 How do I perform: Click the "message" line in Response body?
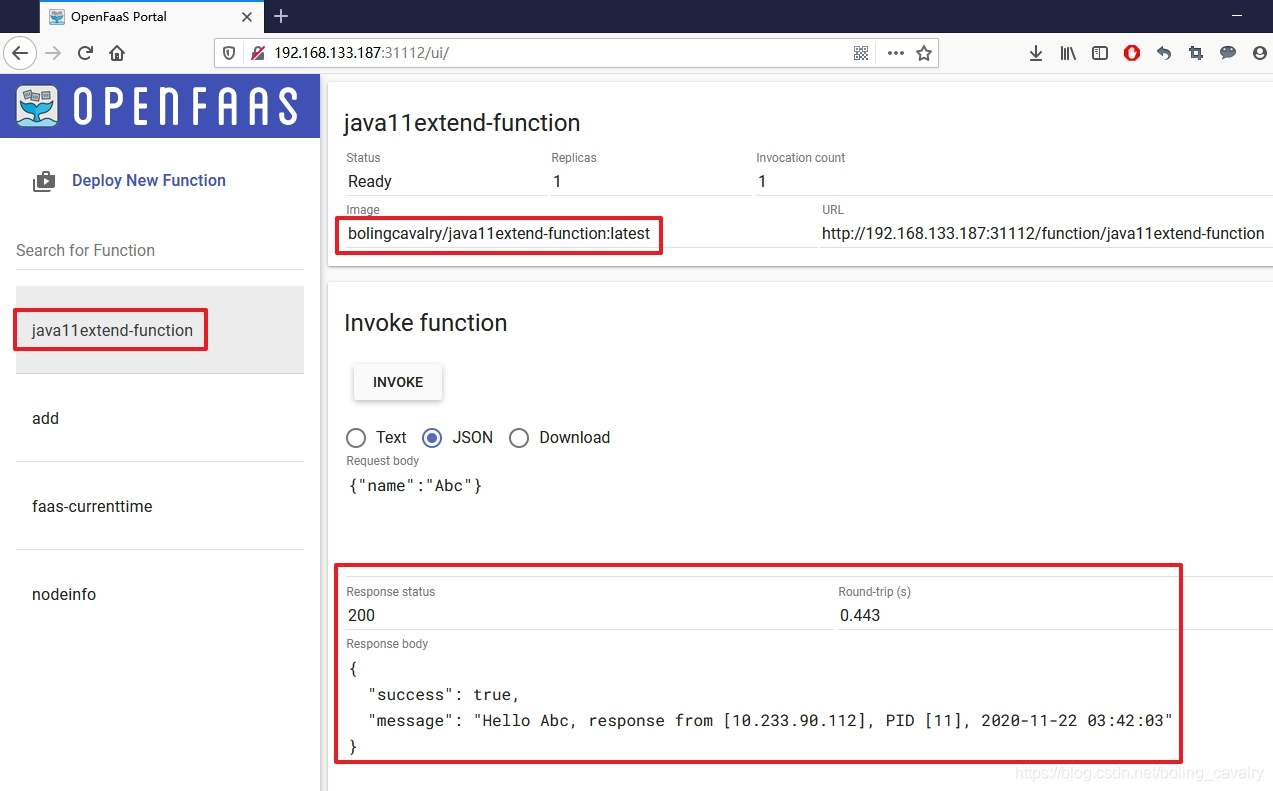[770, 721]
